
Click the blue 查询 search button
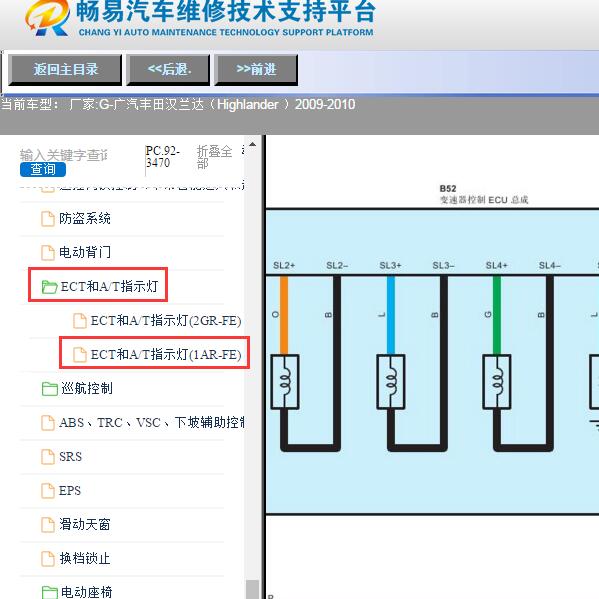click(x=43, y=169)
